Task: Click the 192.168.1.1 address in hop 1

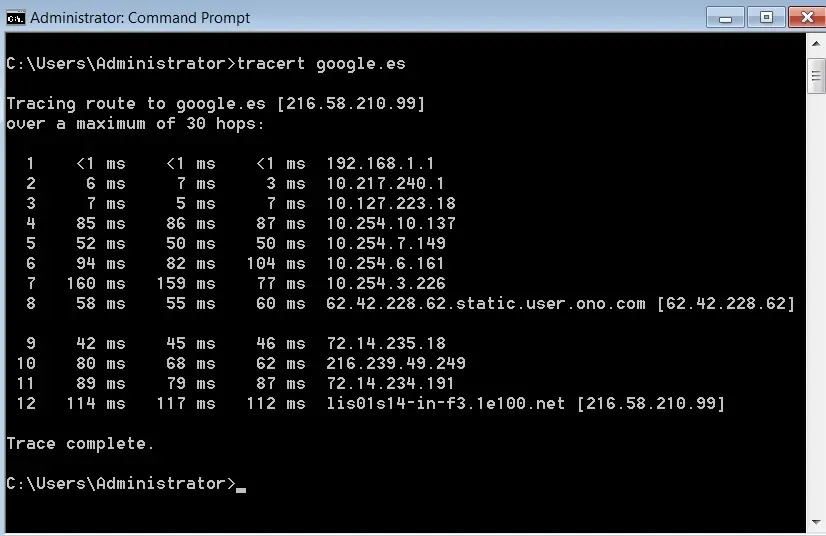Action: click(380, 163)
